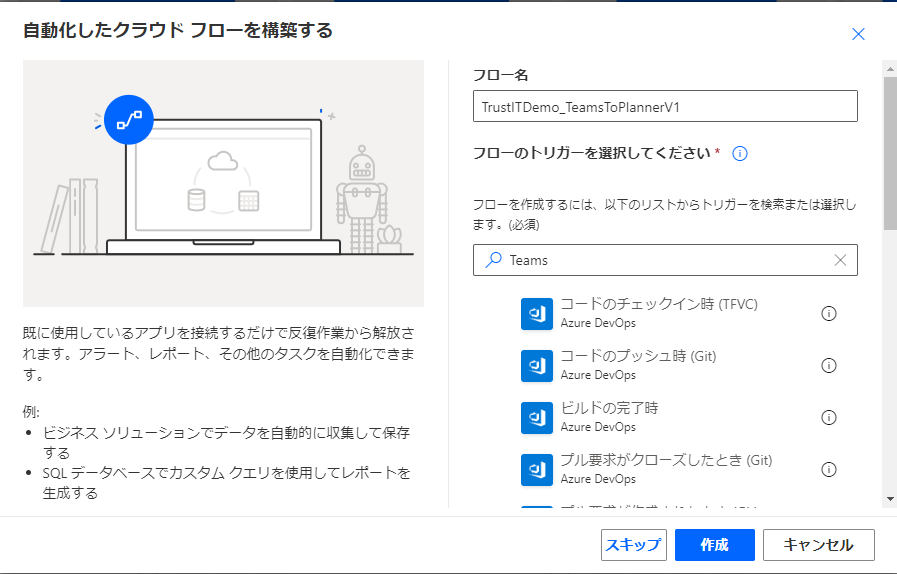
Task: Click the キャンセル button
Action: point(818,545)
